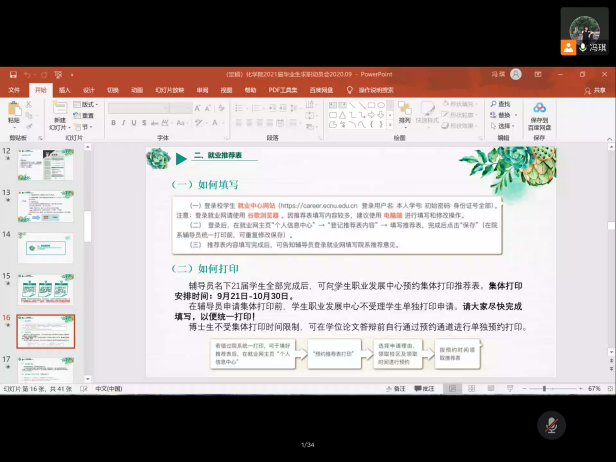Click the Find button in the editing group

pos(502,104)
